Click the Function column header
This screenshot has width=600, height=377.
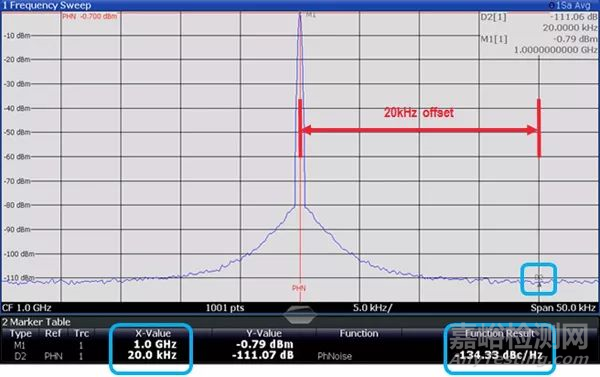[x=359, y=333]
